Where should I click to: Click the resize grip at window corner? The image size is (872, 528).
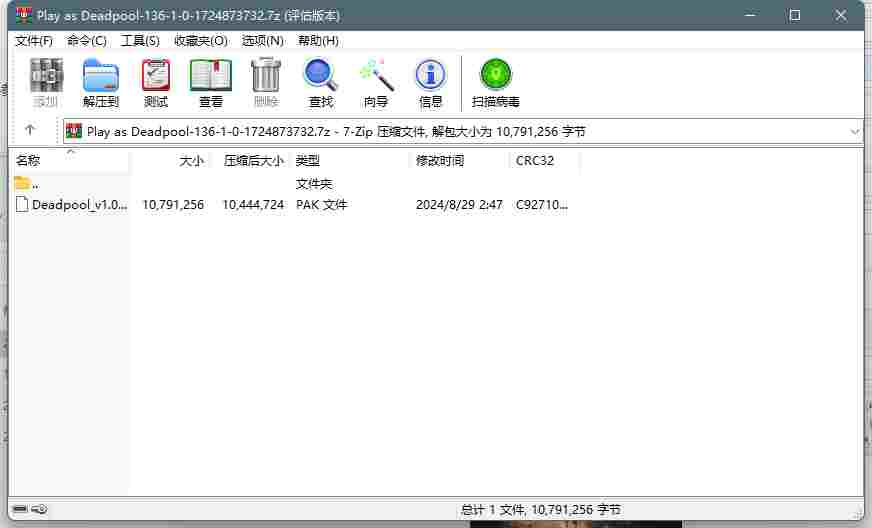pyautogui.click(x=857, y=514)
